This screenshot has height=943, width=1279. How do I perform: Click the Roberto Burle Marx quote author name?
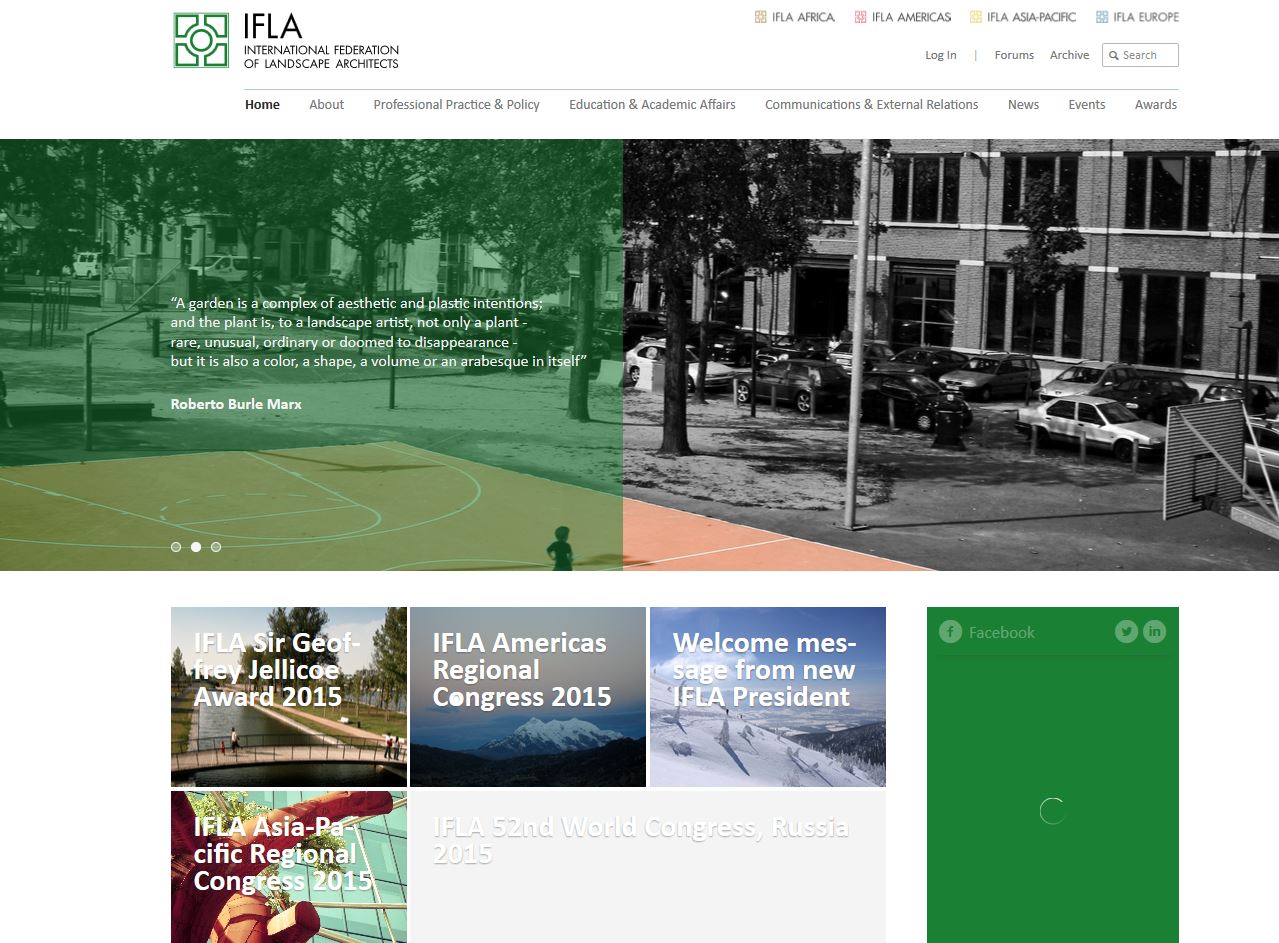[x=236, y=404]
